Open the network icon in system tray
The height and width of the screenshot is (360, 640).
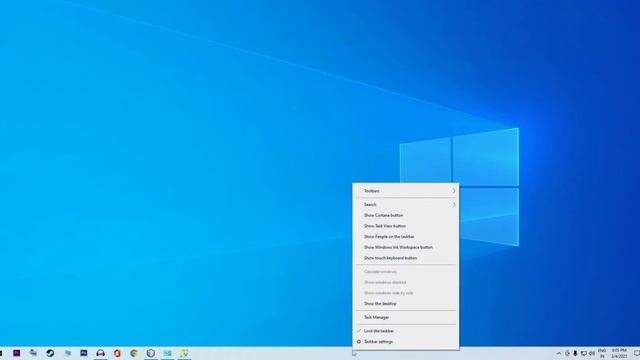(x=584, y=353)
